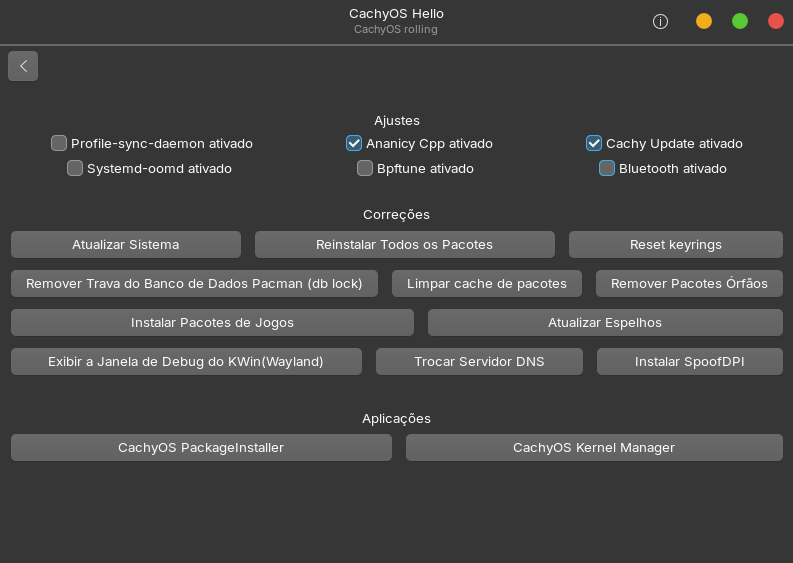Select Reset keyrings button

[675, 245]
